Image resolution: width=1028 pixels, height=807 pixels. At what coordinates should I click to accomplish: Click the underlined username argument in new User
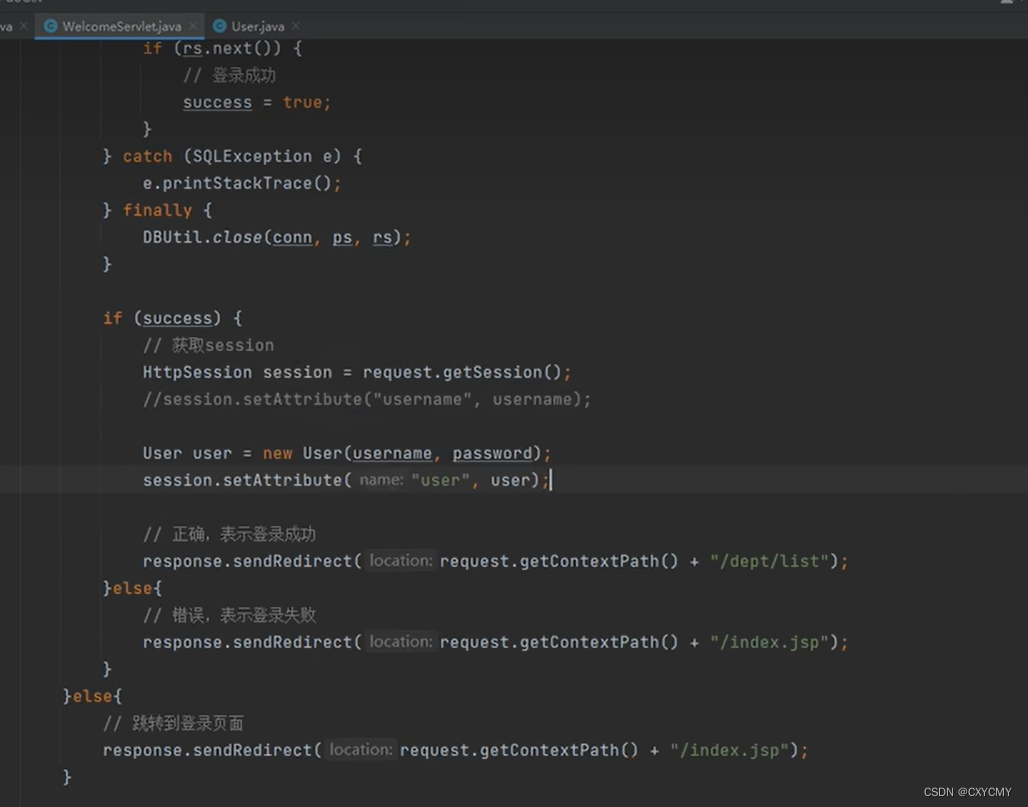click(391, 453)
